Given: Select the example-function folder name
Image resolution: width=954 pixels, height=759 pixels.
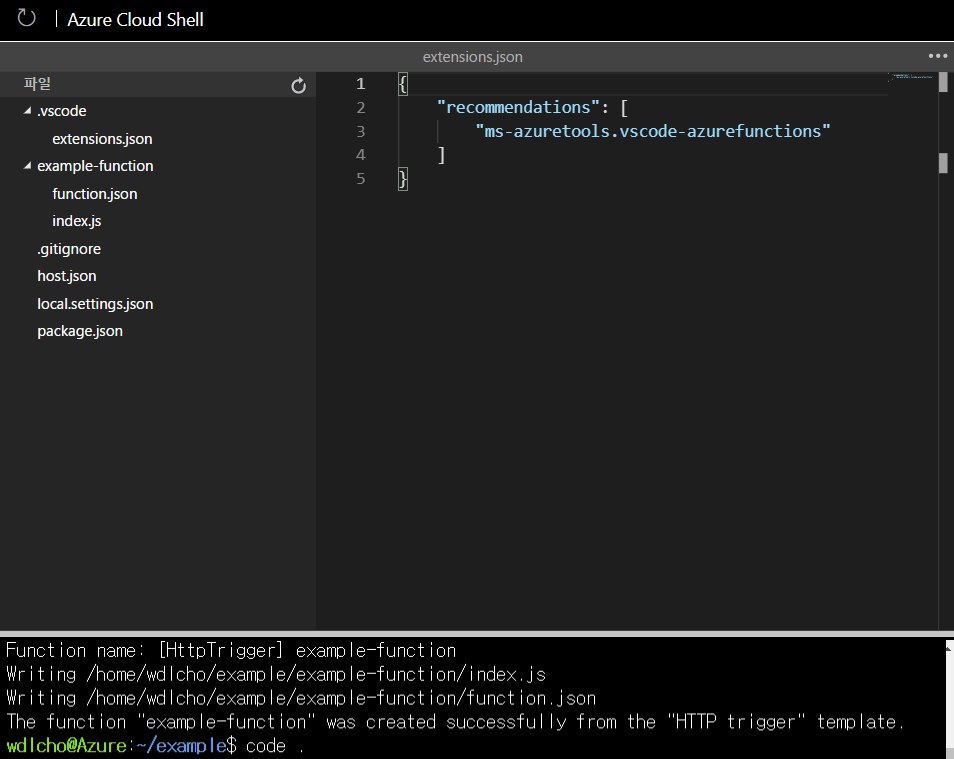Looking at the screenshot, I should 95,166.
